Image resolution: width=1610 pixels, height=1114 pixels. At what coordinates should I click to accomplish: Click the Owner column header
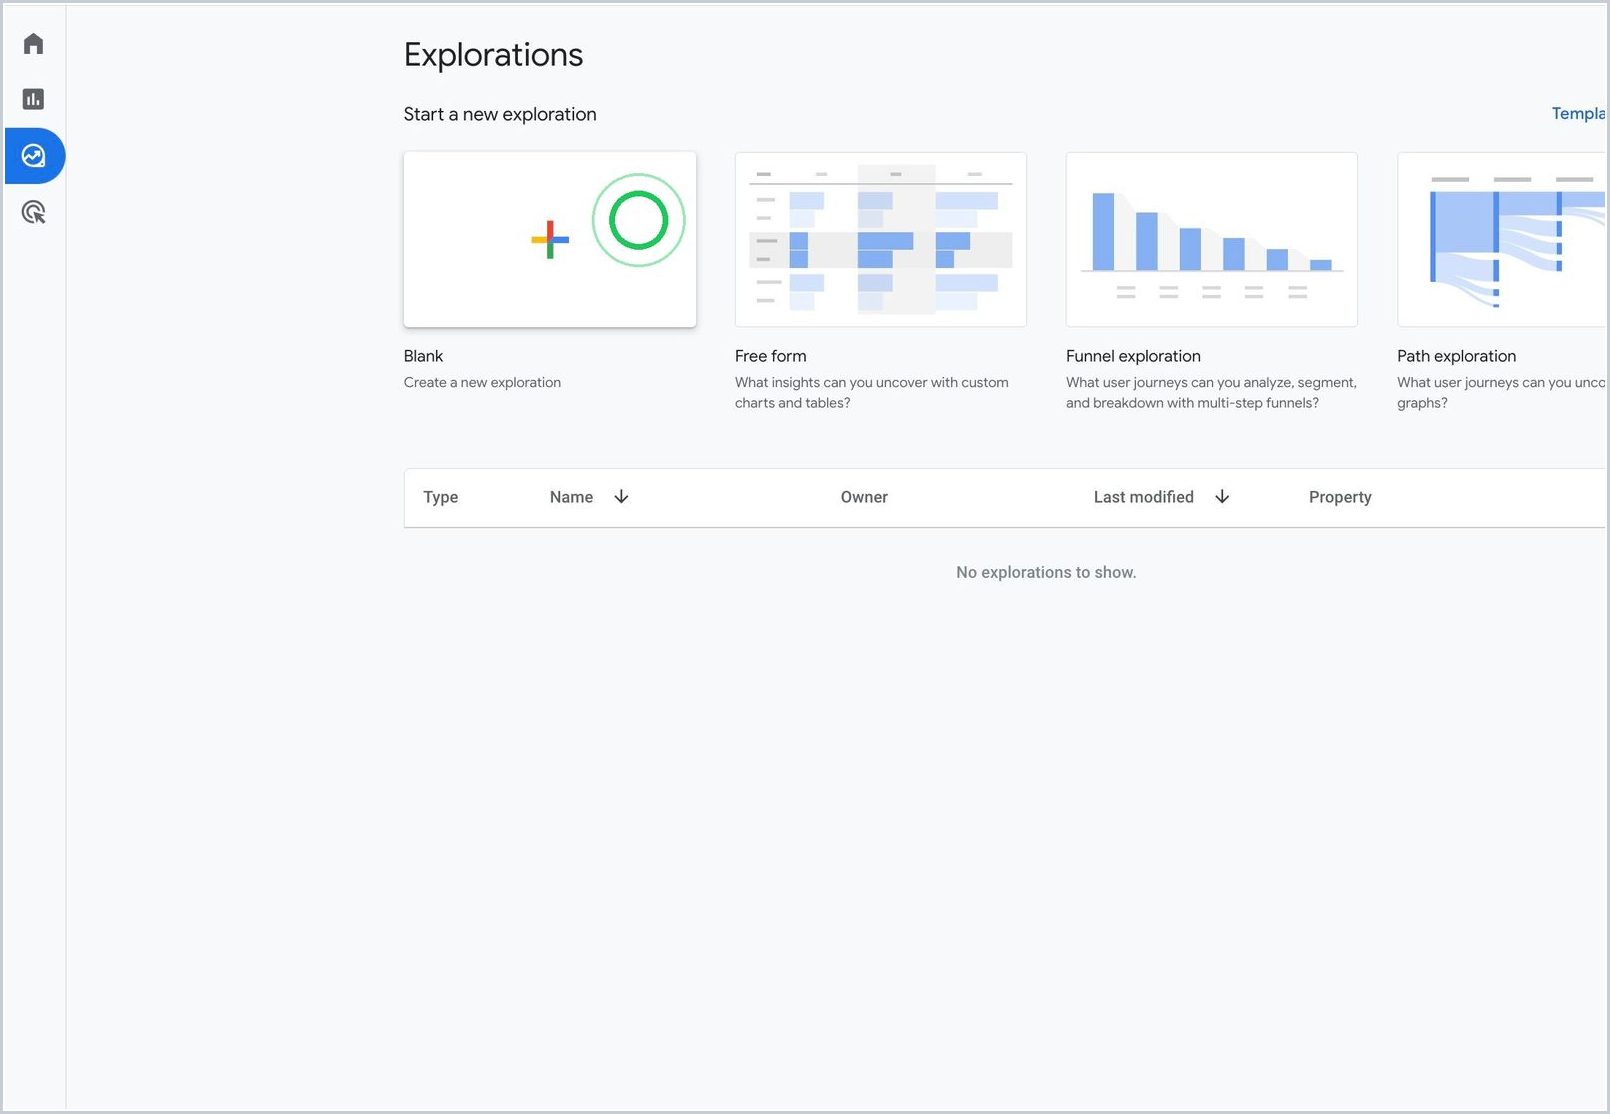pos(864,497)
